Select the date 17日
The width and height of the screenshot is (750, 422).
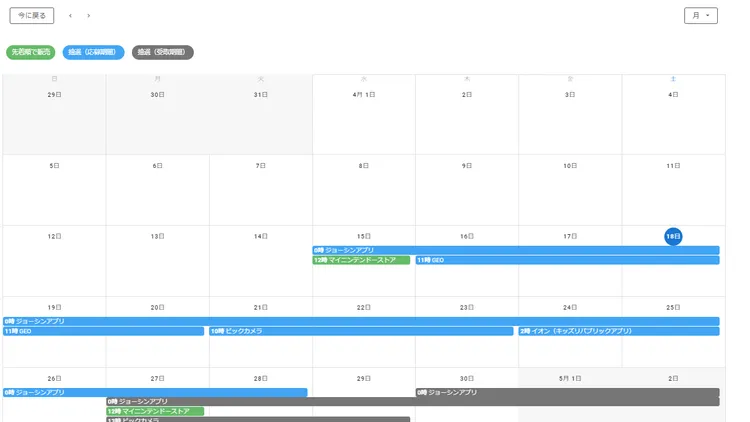[570, 236]
